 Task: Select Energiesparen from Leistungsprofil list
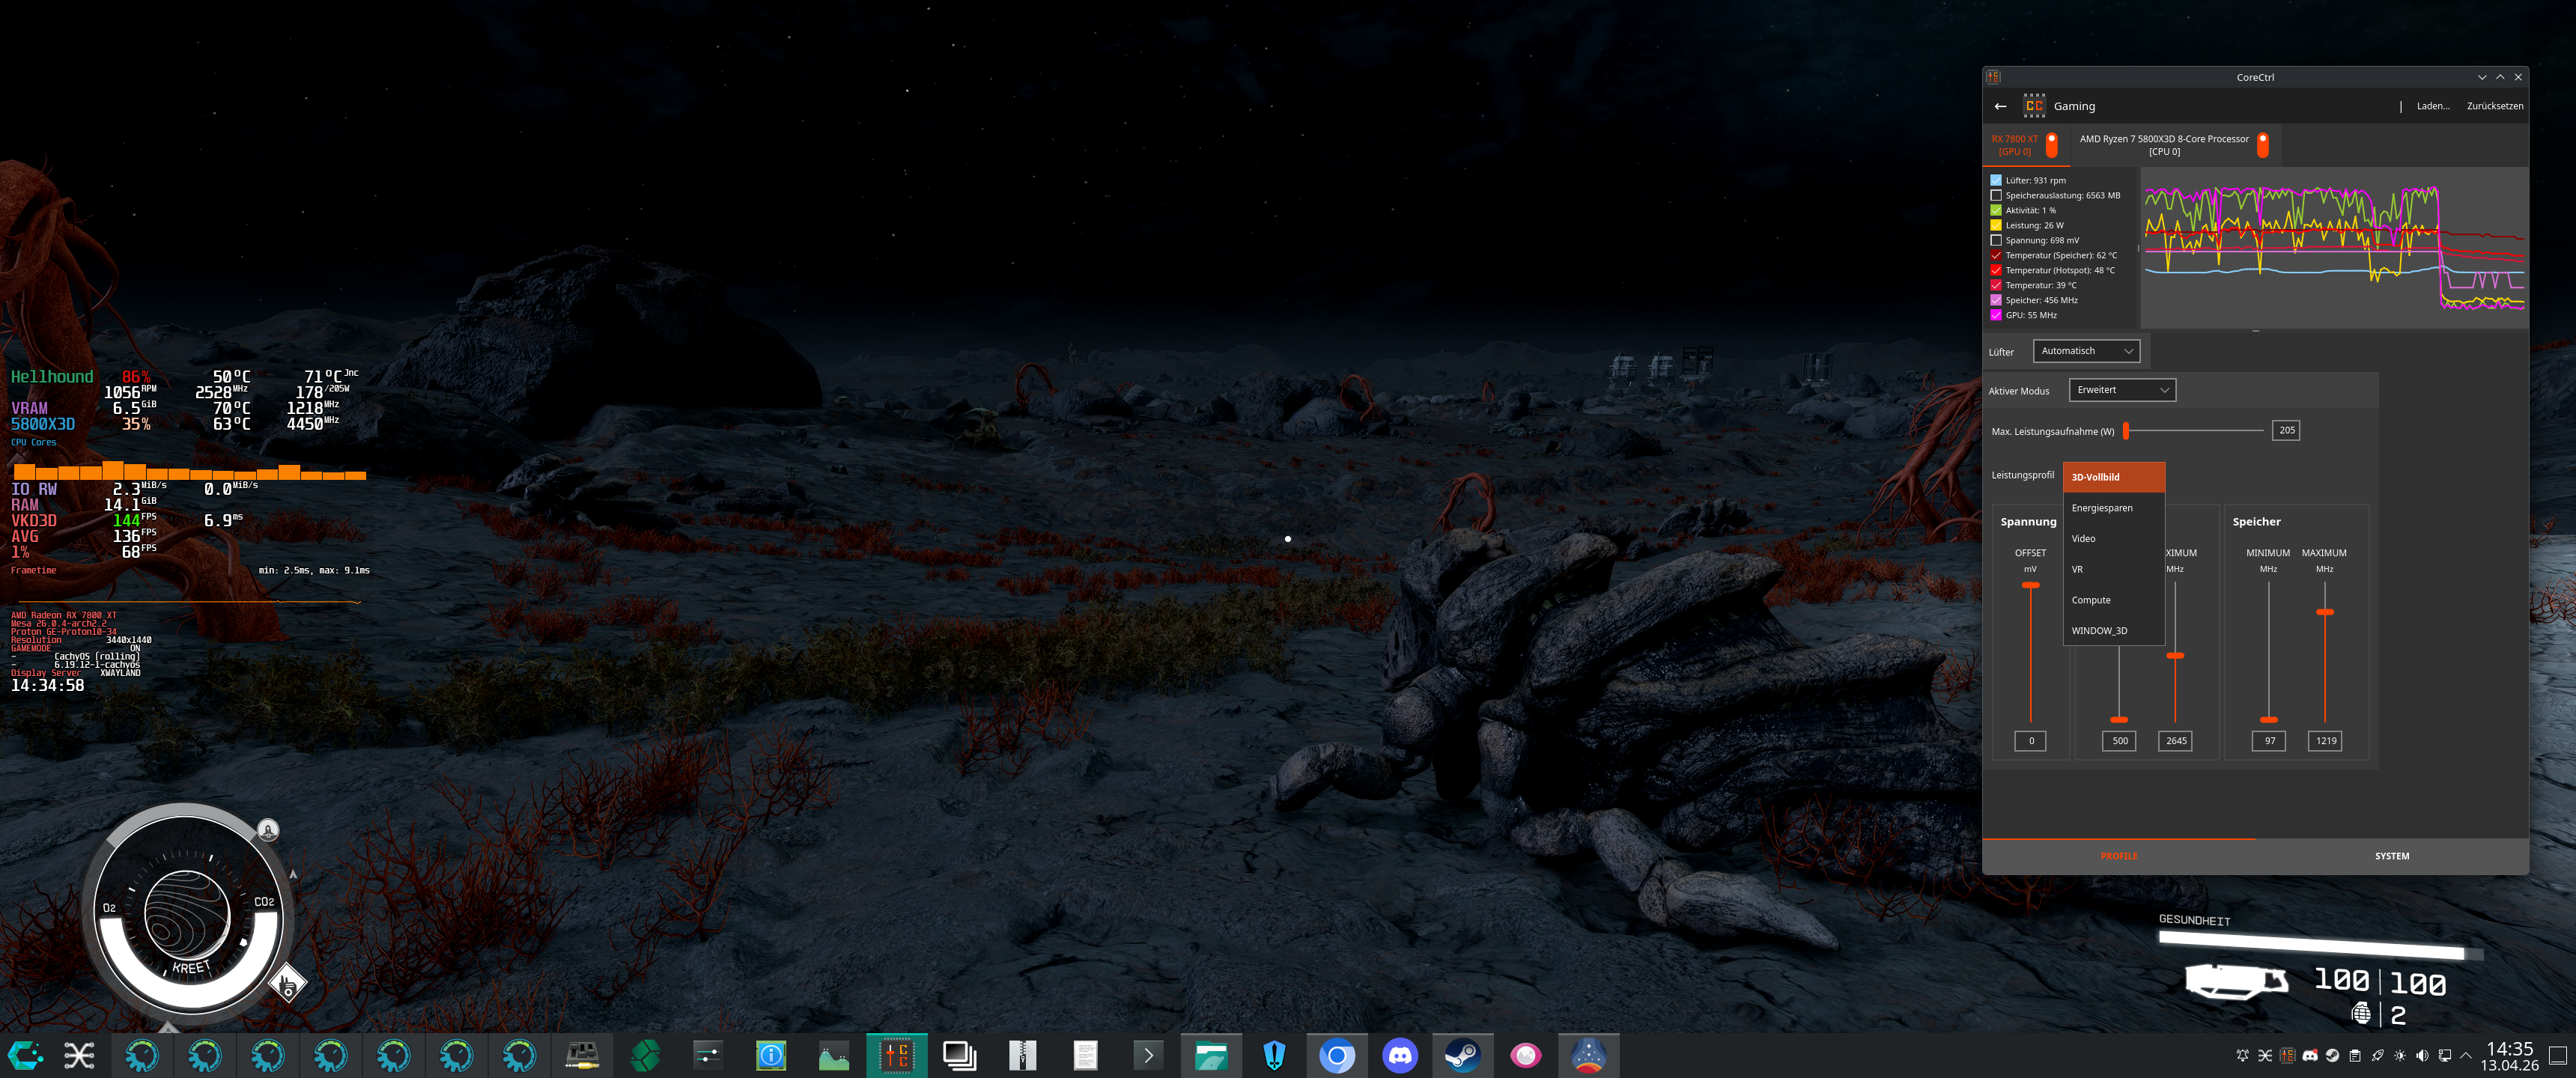[2102, 508]
